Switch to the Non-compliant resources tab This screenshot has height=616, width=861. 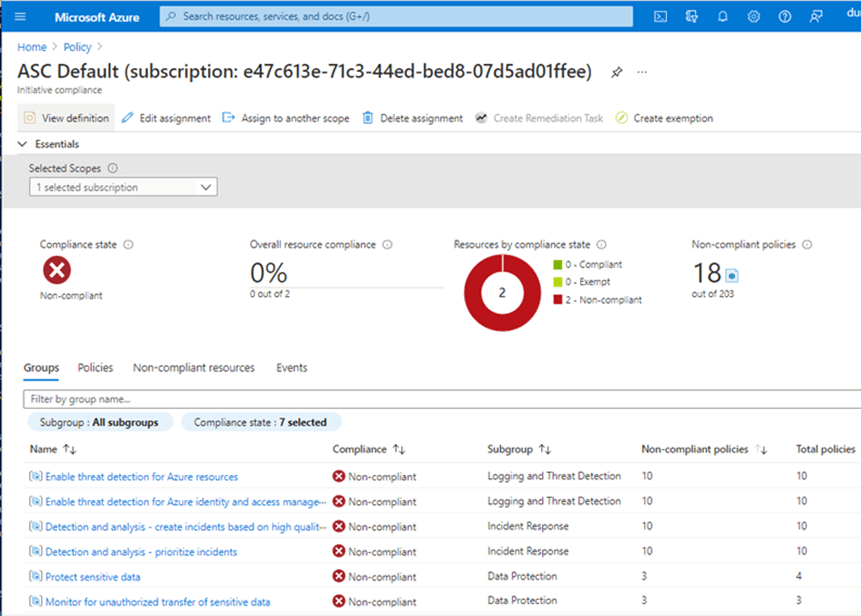tap(193, 368)
